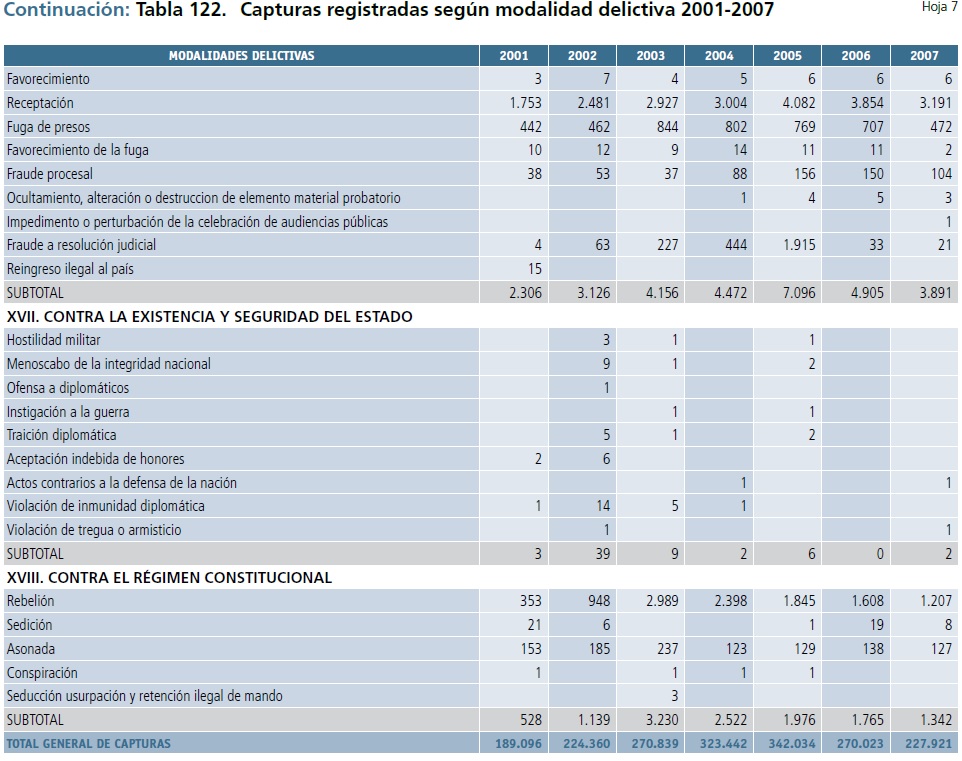Click the Fraude procesal row label
The height and width of the screenshot is (761, 962).
coord(48,174)
